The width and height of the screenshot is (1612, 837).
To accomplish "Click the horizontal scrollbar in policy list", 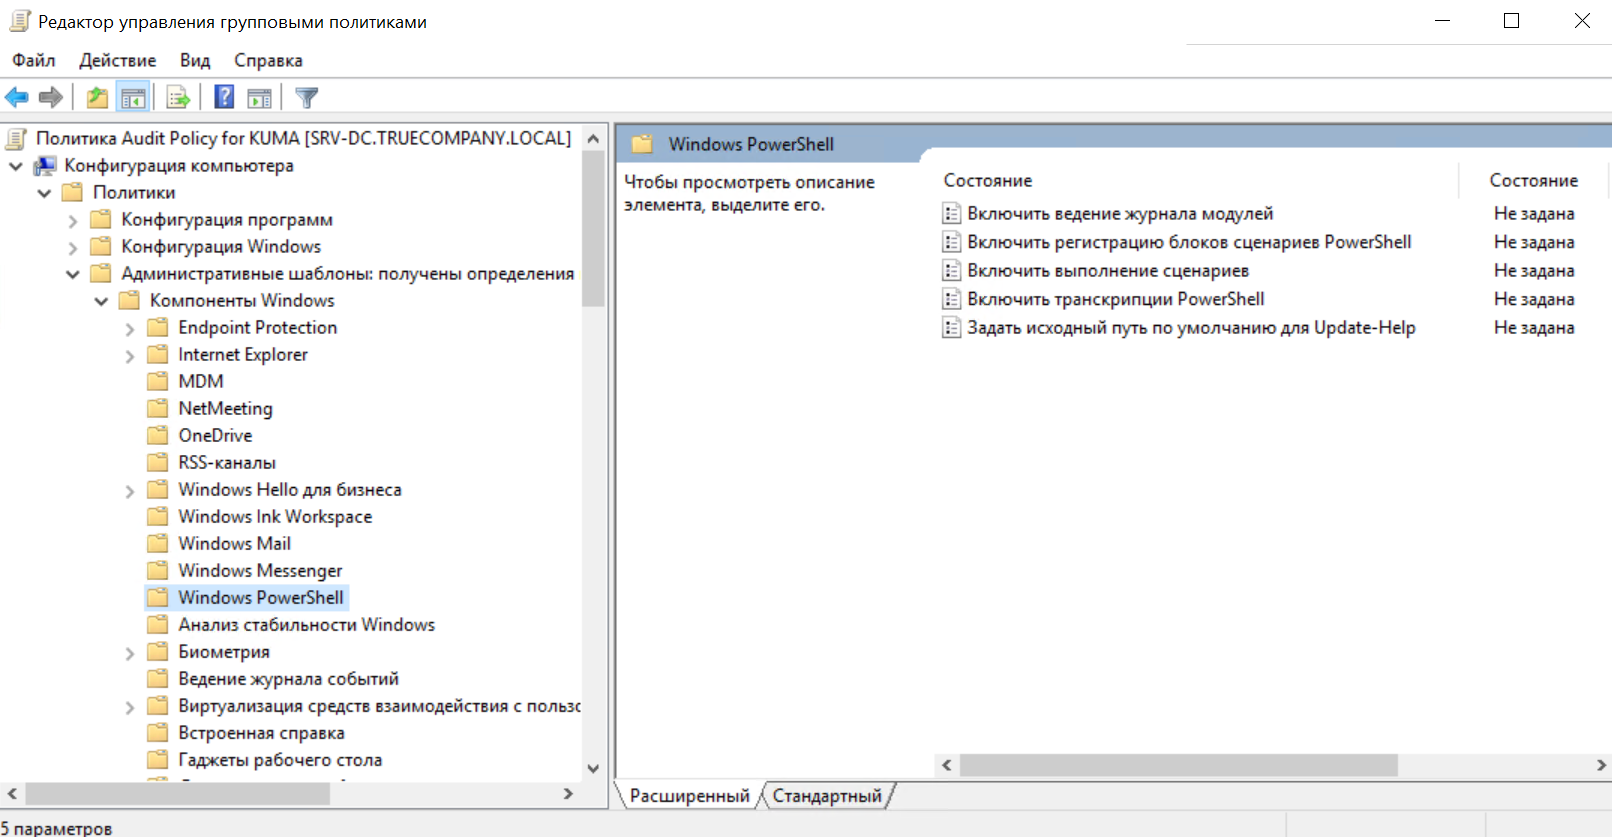I will (1177, 765).
